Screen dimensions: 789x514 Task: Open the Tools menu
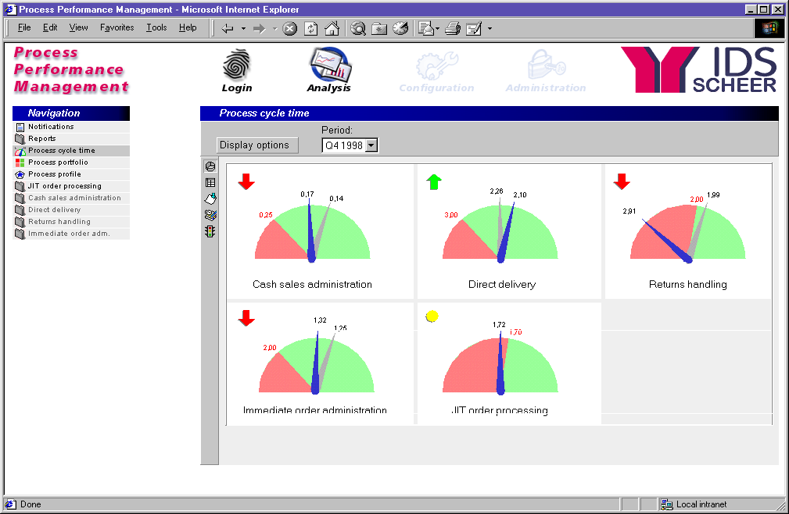point(156,28)
